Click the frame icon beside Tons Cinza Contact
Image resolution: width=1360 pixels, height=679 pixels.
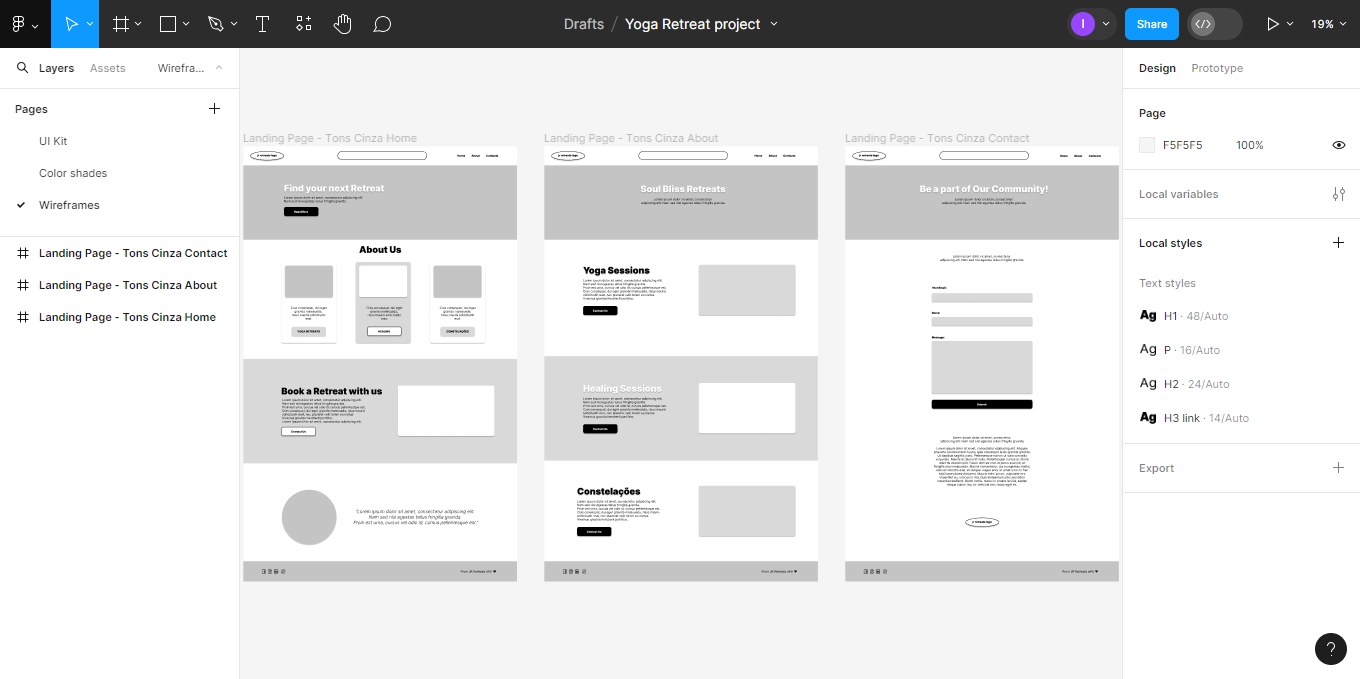click(x=22, y=253)
